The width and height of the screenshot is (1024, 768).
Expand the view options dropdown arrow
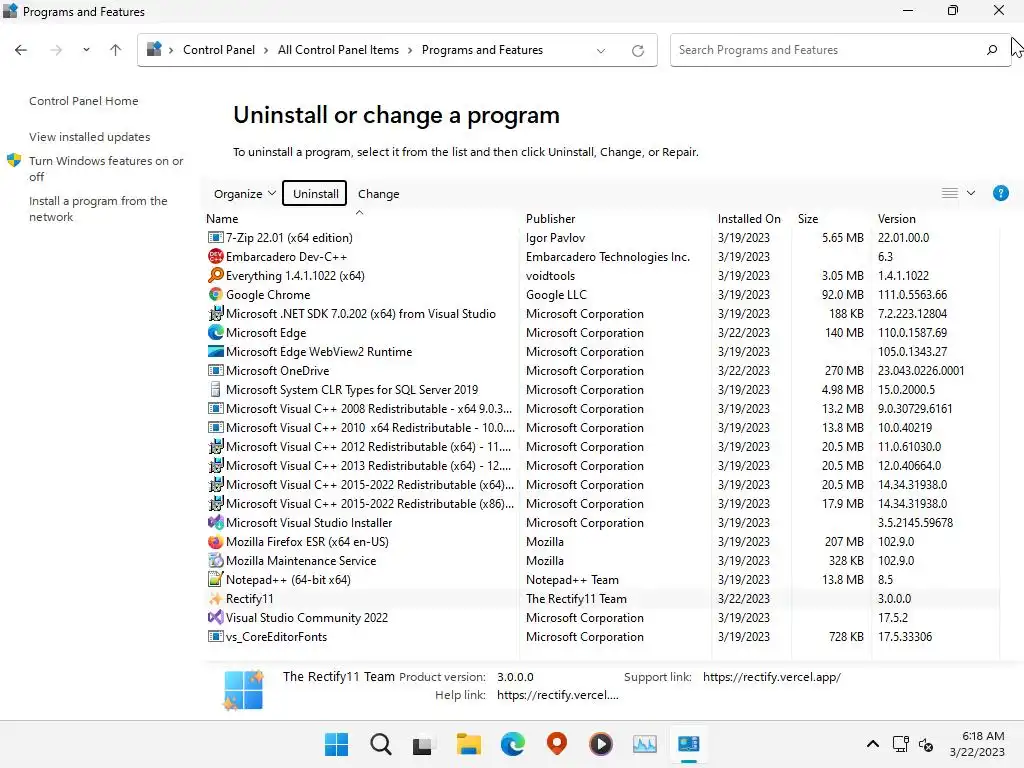click(971, 193)
